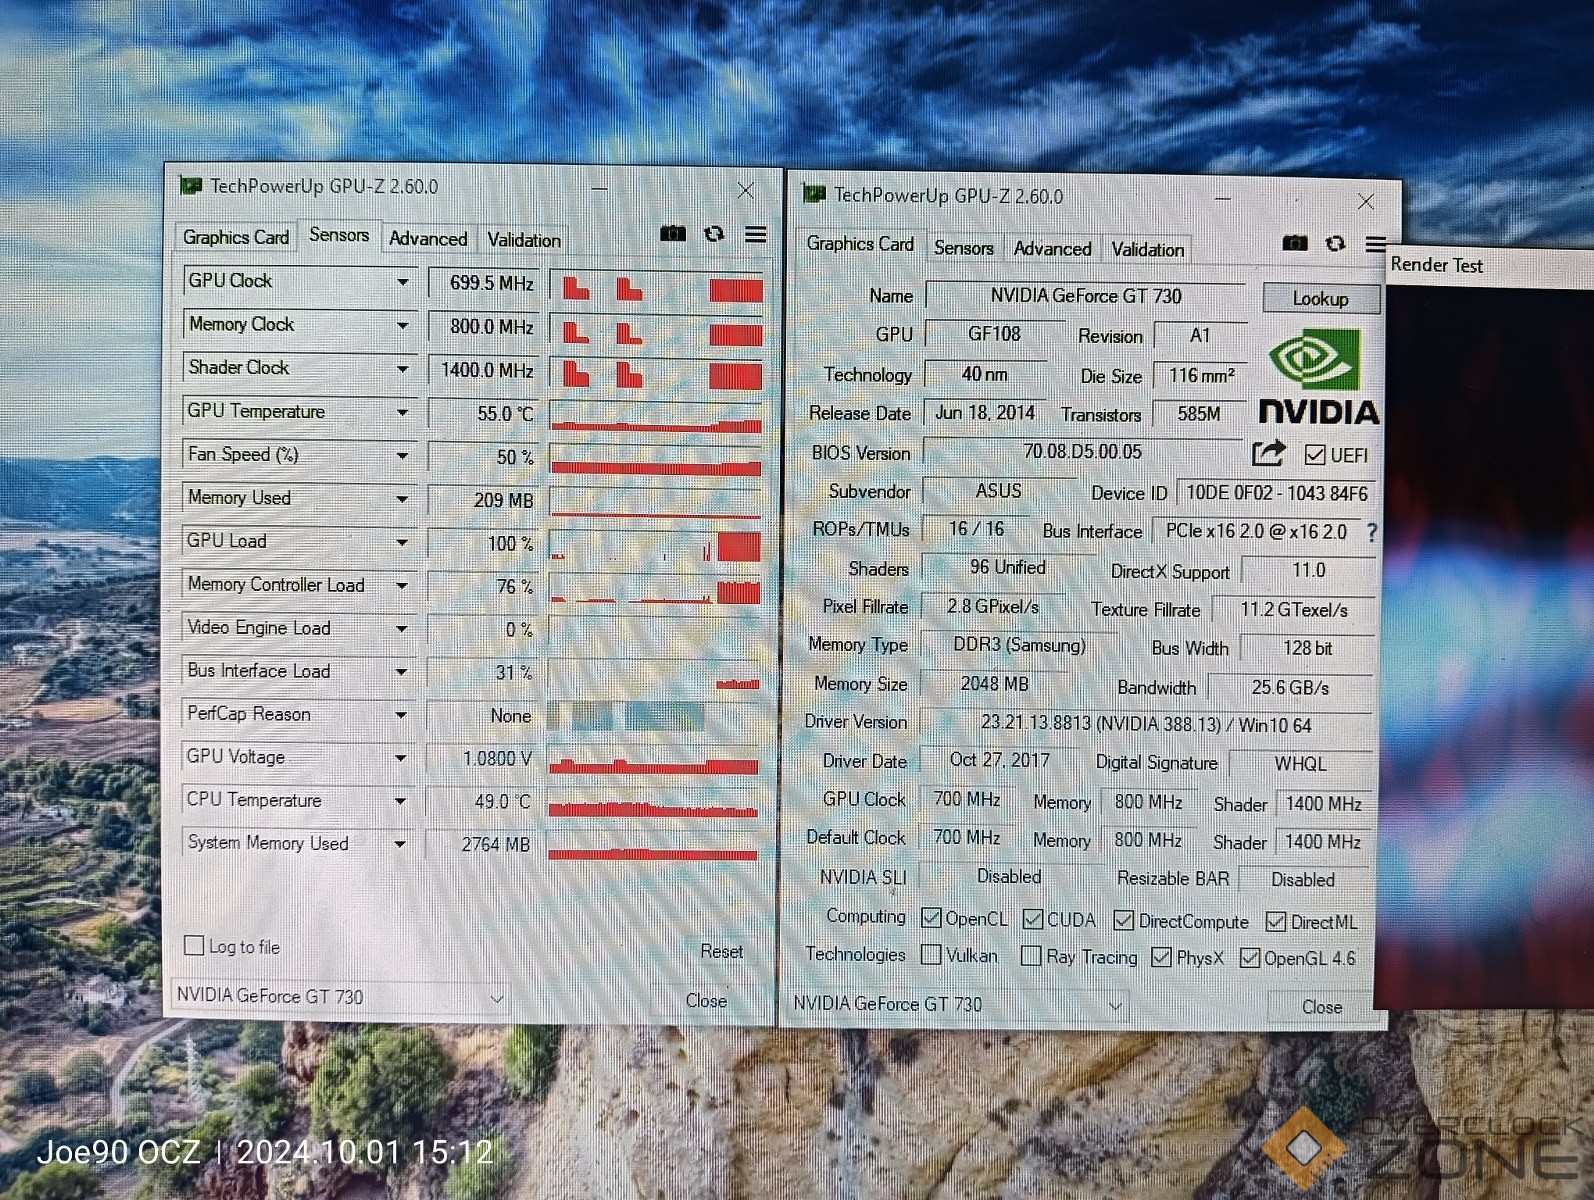Click the Bus Interface question mark icon

coord(1372,532)
